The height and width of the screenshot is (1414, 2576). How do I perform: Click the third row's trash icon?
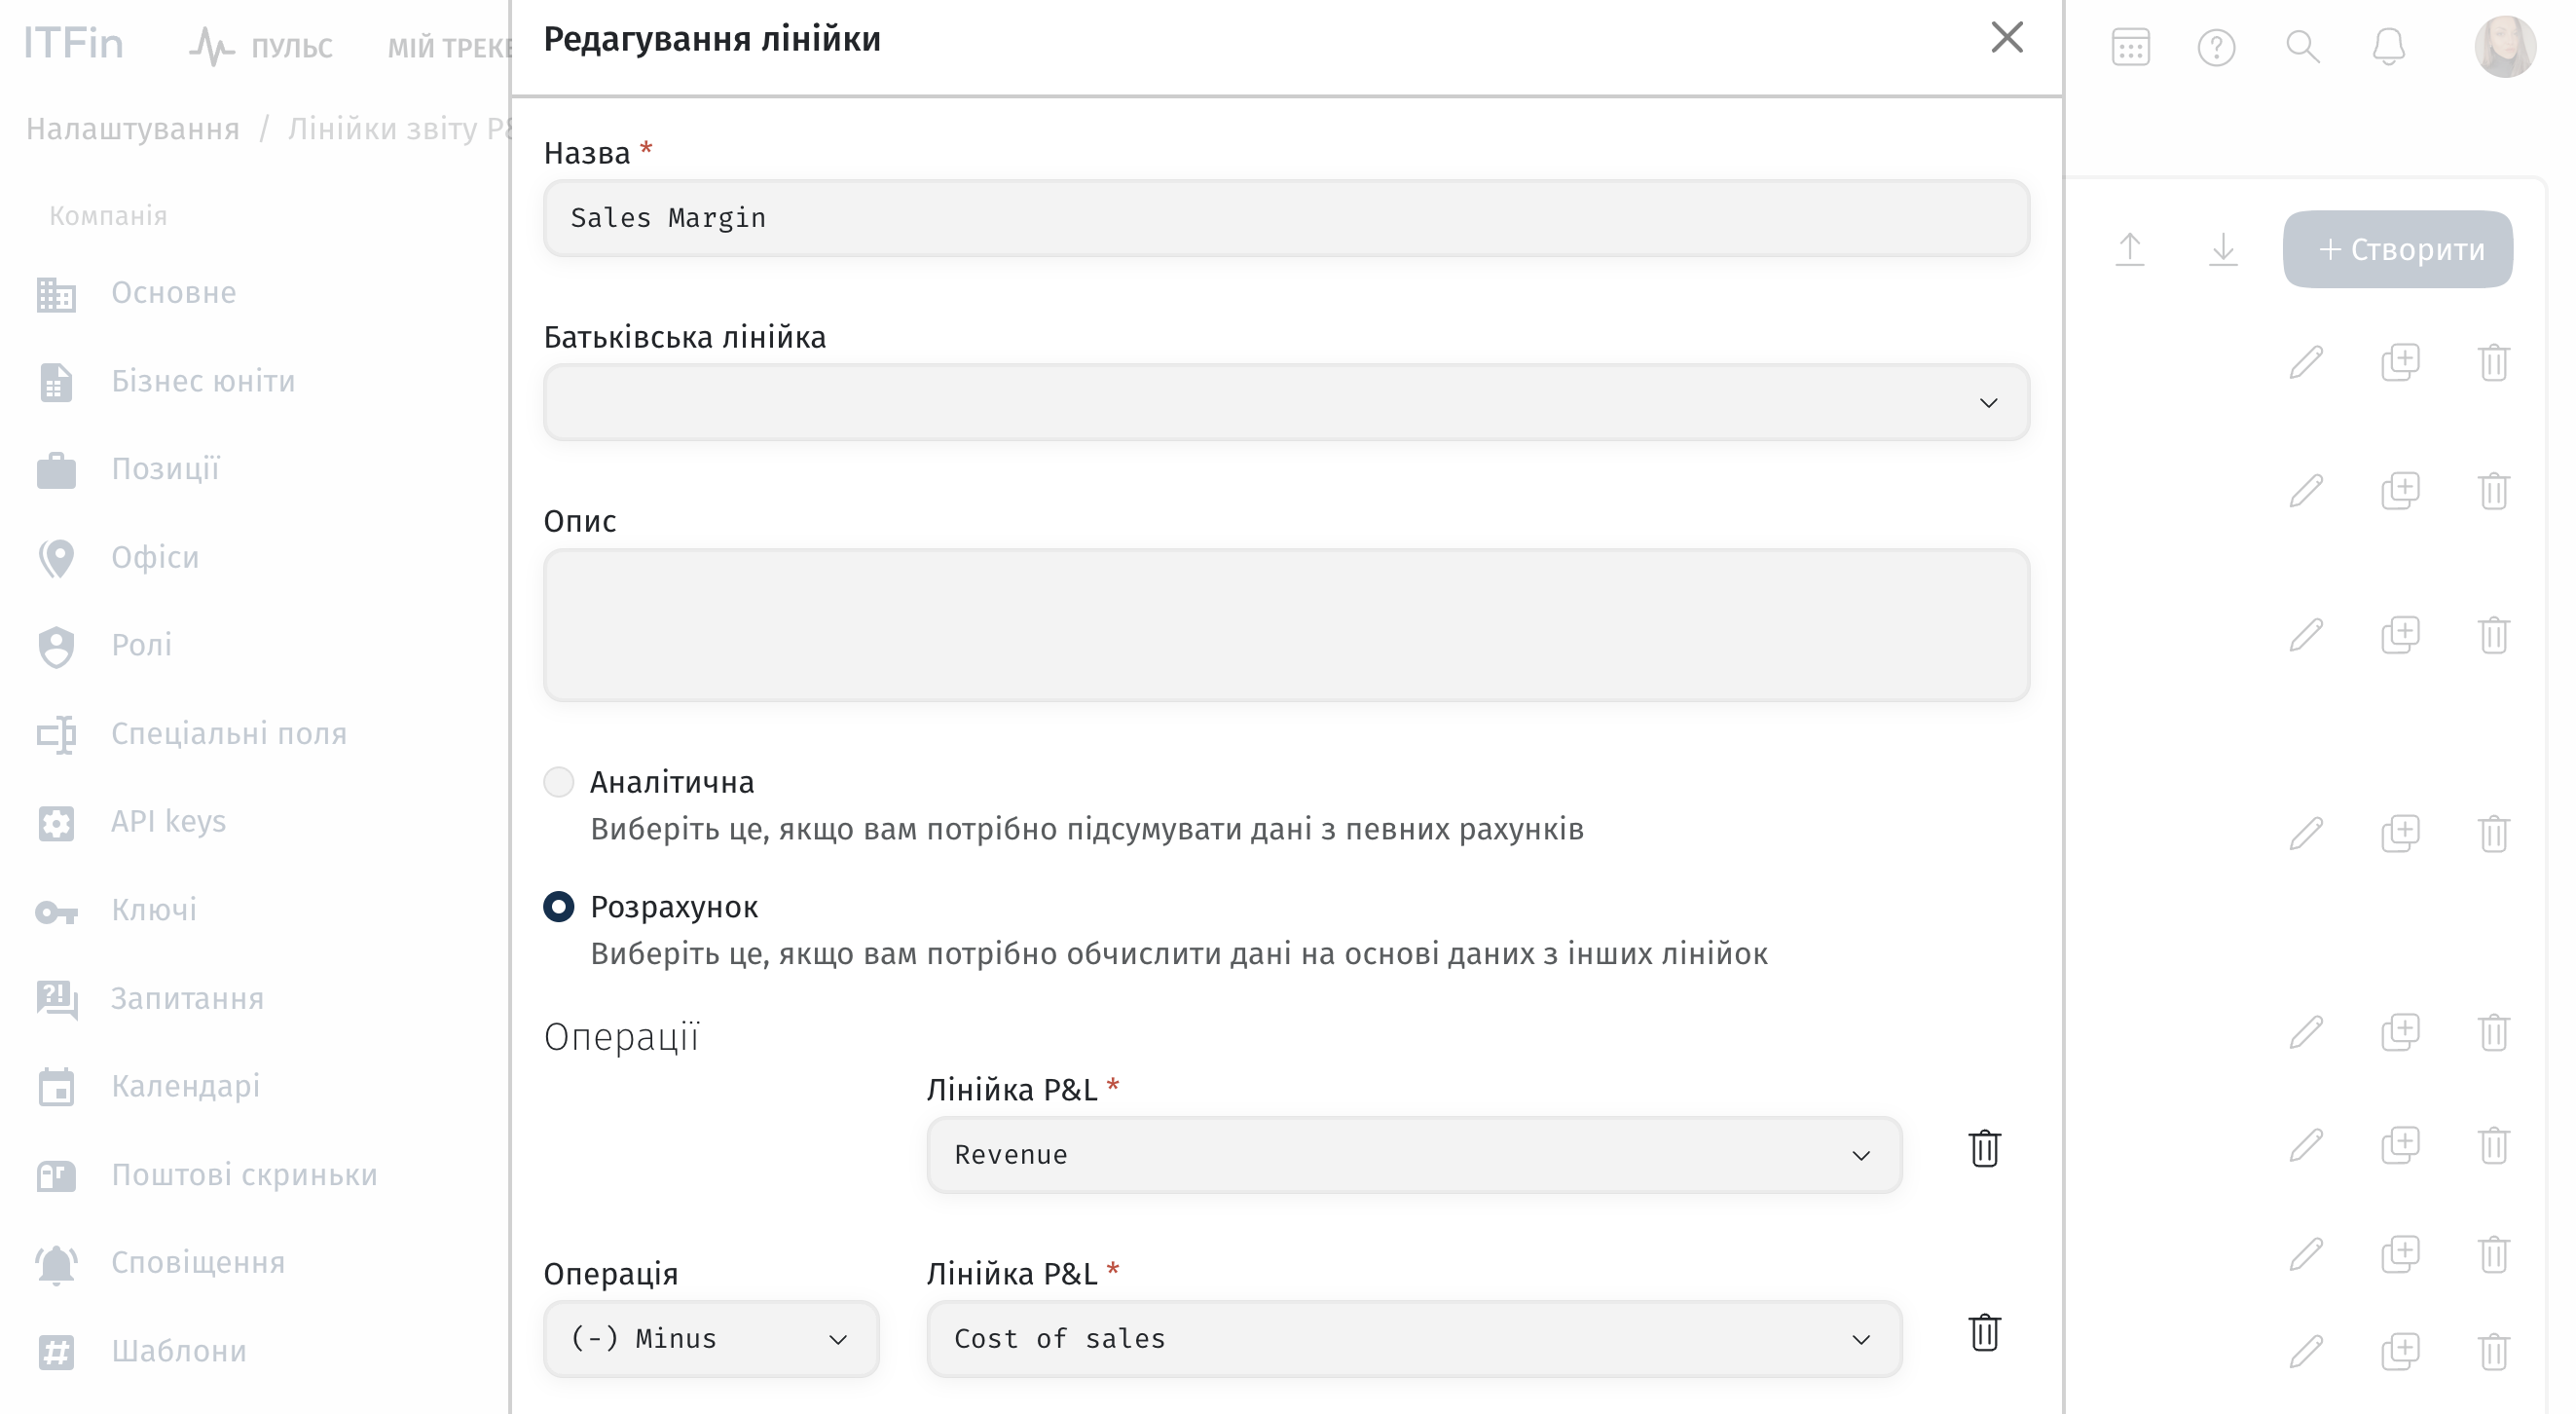[x=2493, y=635]
